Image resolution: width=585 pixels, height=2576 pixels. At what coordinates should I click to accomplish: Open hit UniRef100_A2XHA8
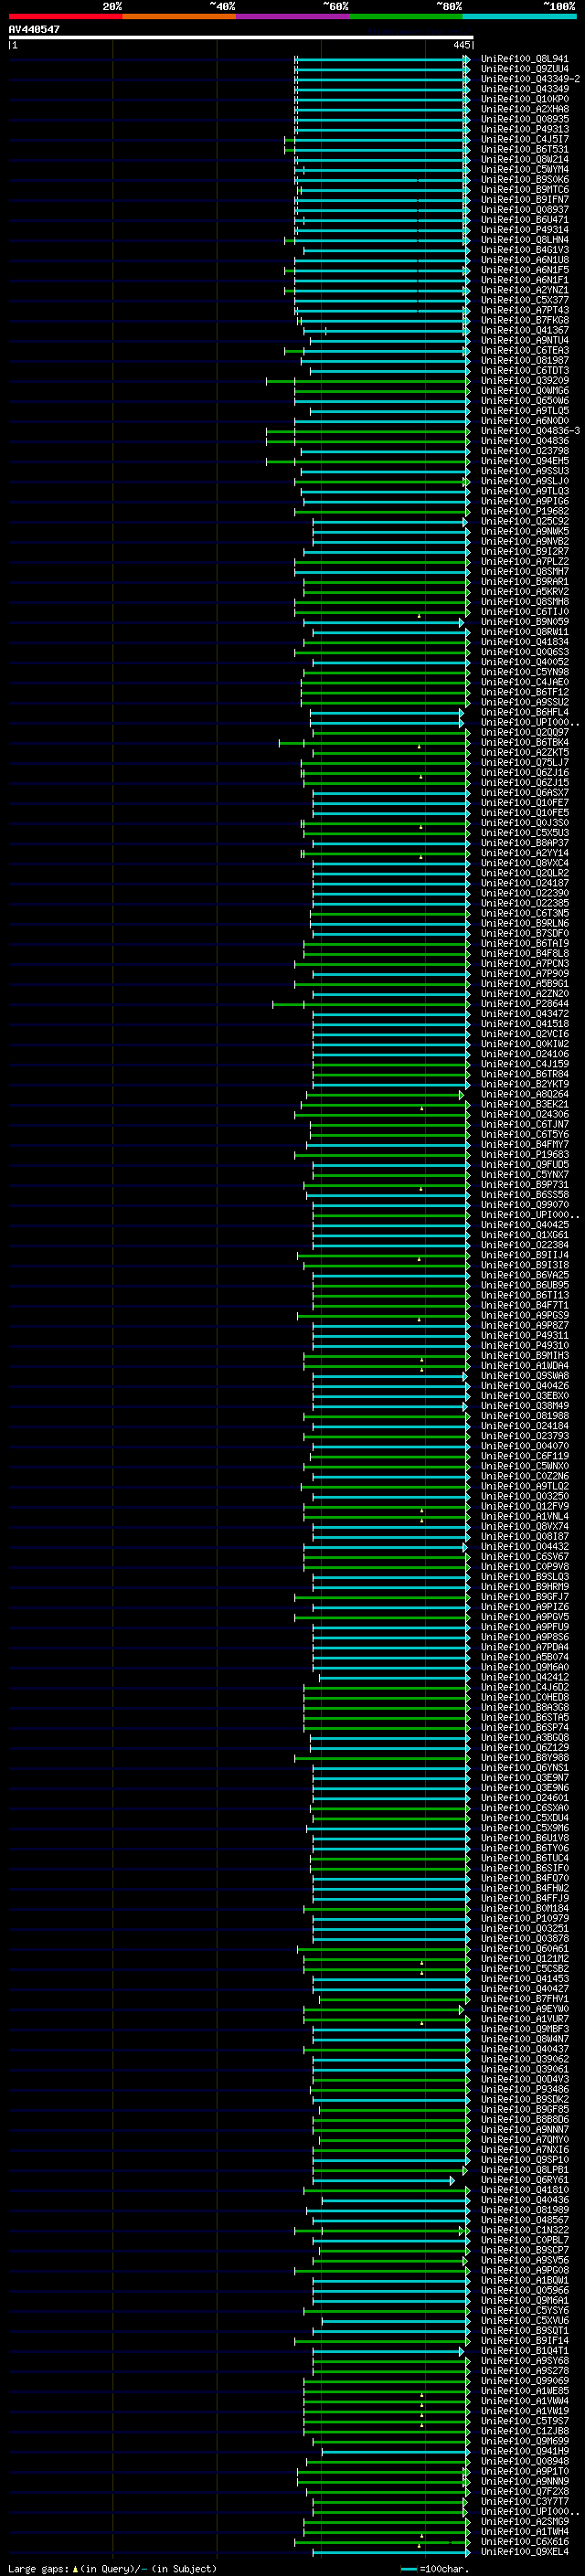click(524, 109)
